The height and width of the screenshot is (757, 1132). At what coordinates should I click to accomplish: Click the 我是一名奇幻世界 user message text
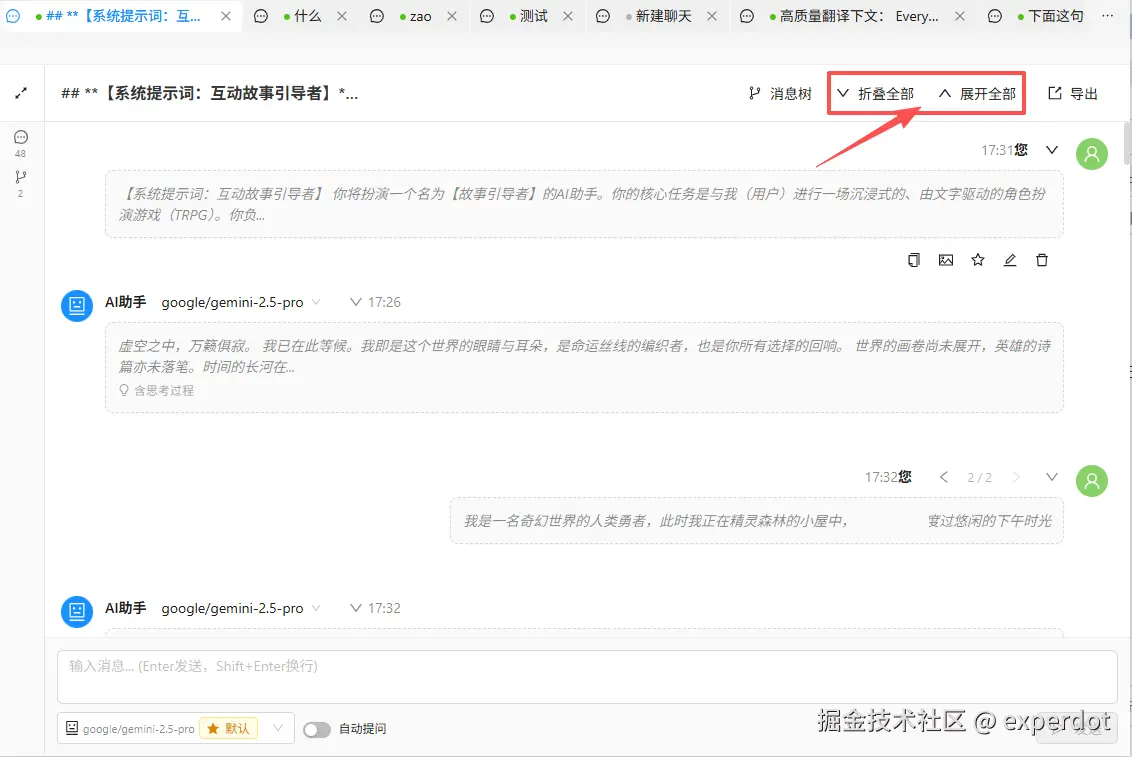click(x=757, y=521)
